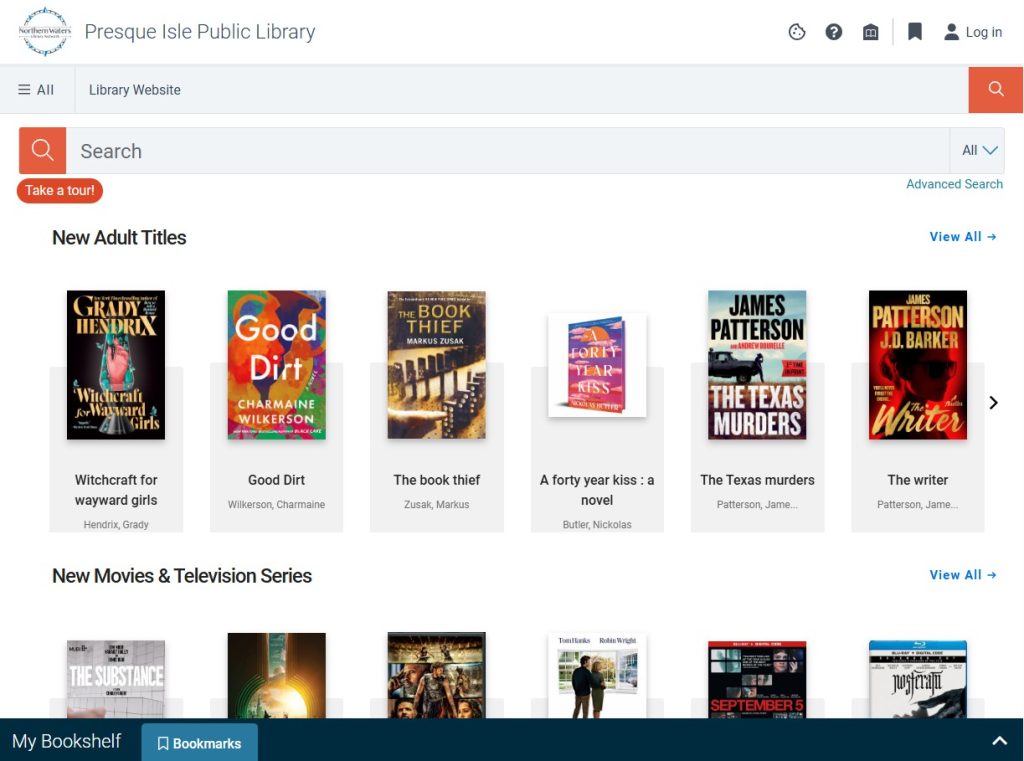Open The Substance movie cover
Viewport: 1024px width, 761px height.
[116, 679]
